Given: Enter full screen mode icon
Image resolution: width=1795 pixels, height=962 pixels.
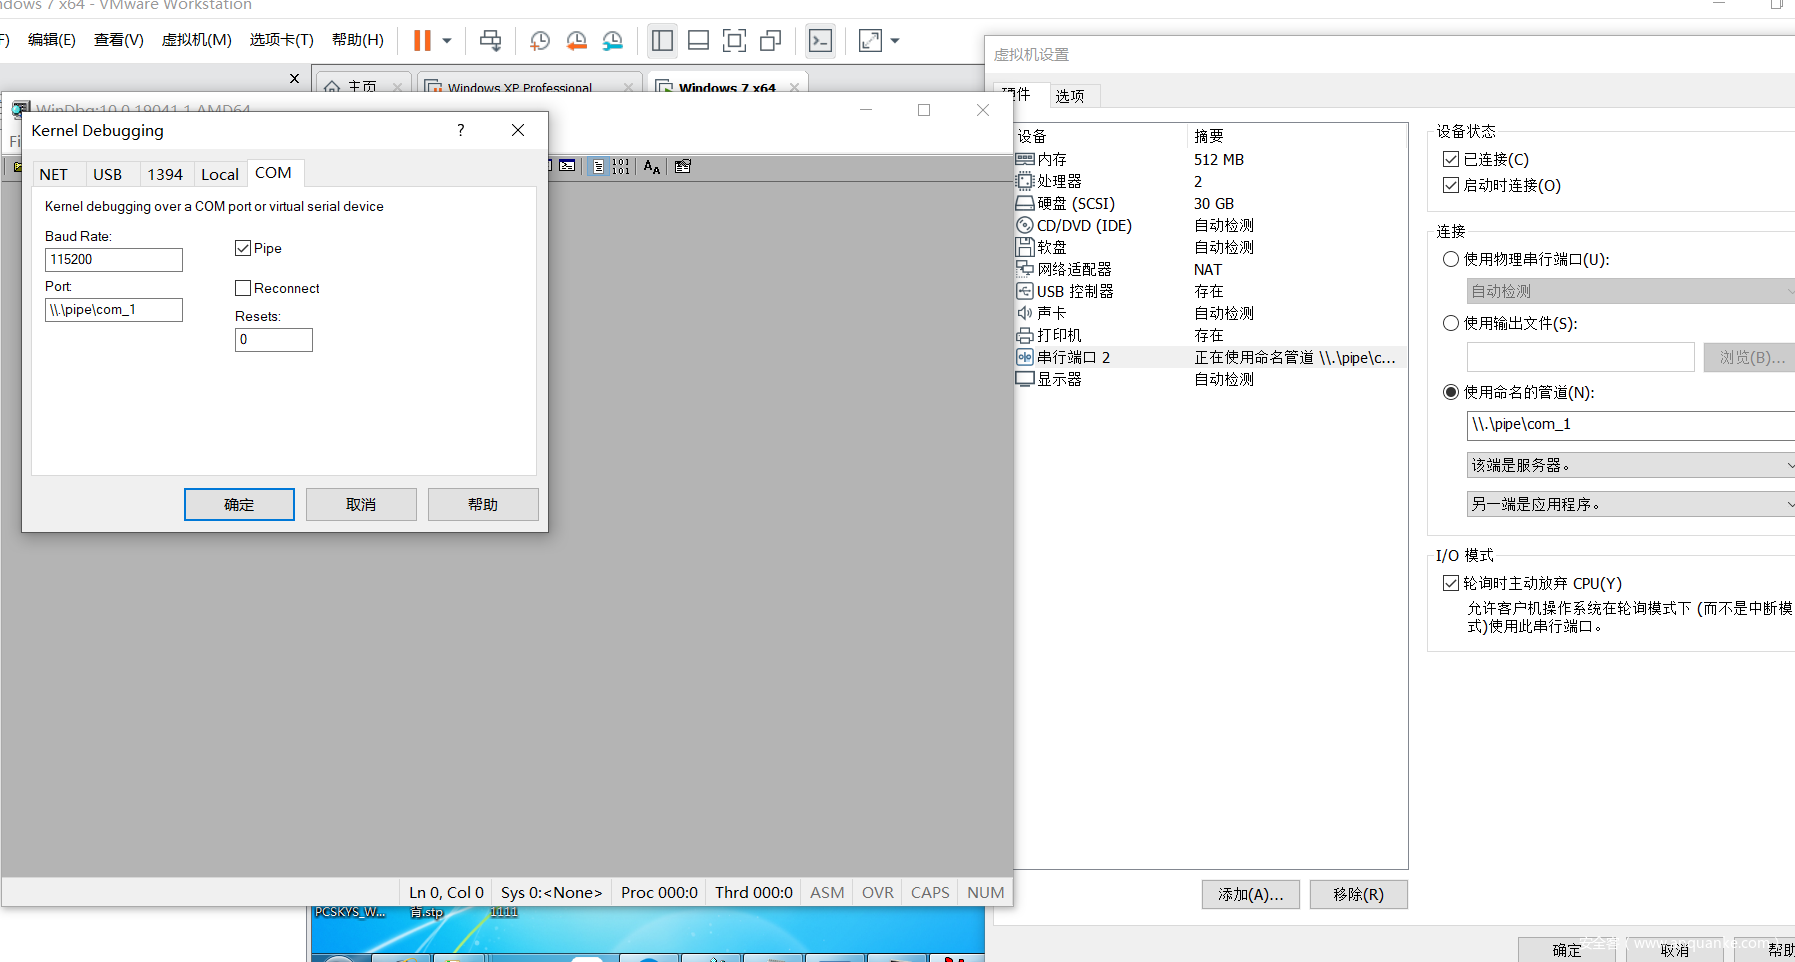Looking at the screenshot, I should pyautogui.click(x=734, y=41).
